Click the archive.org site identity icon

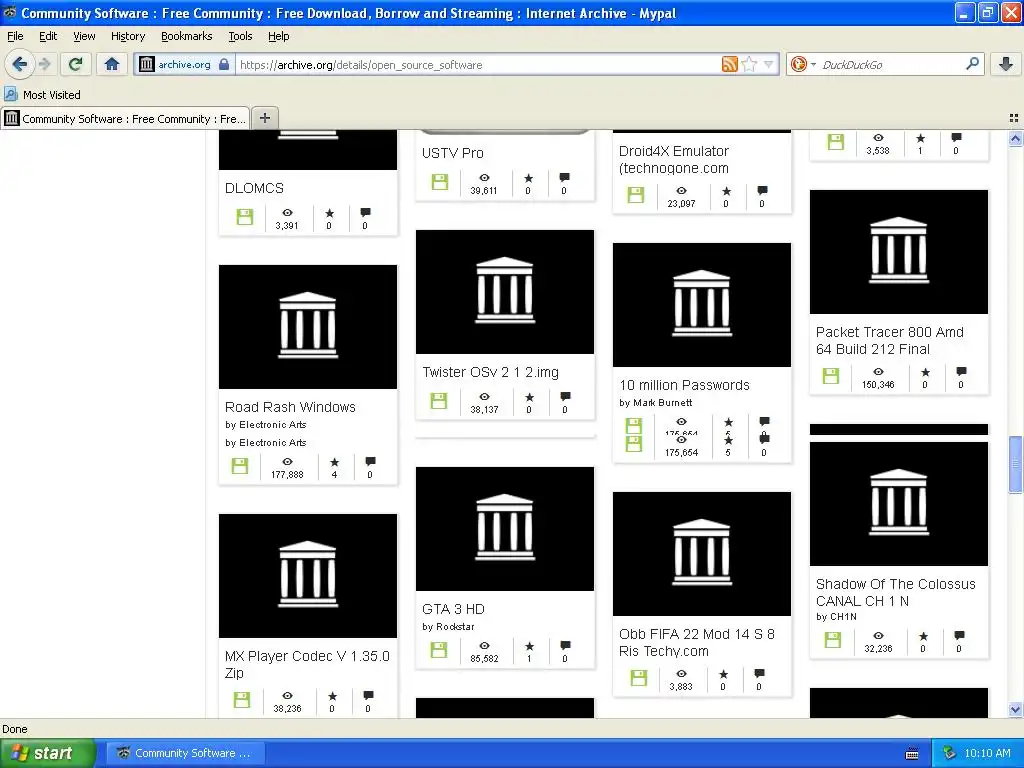coord(146,64)
